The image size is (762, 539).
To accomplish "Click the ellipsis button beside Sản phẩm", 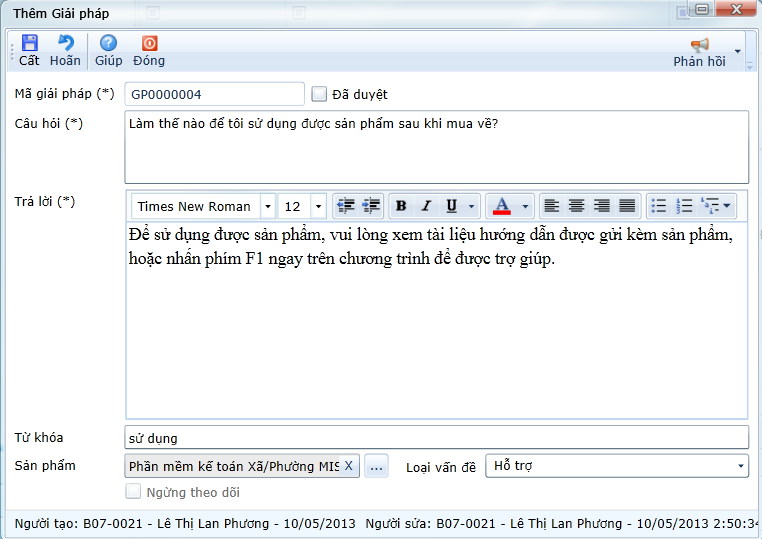I will click(376, 466).
